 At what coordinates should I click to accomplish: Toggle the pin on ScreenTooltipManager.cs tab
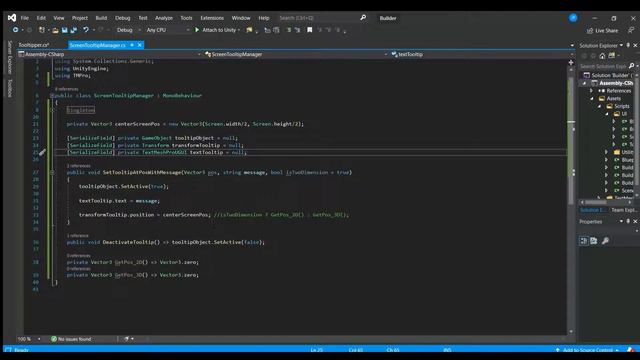point(132,45)
